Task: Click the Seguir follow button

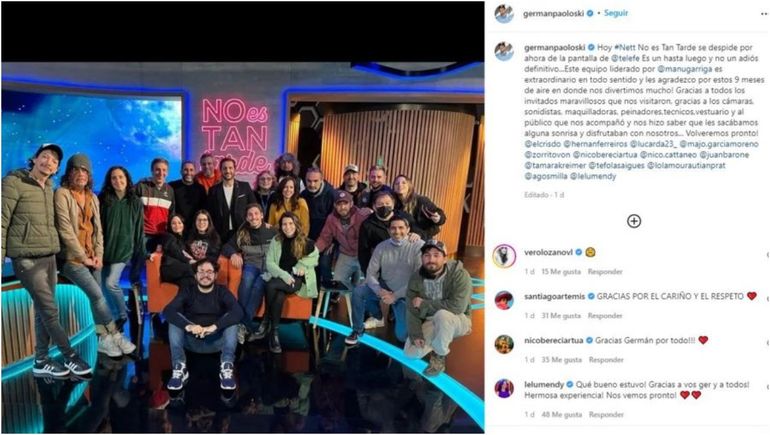Action: (616, 13)
